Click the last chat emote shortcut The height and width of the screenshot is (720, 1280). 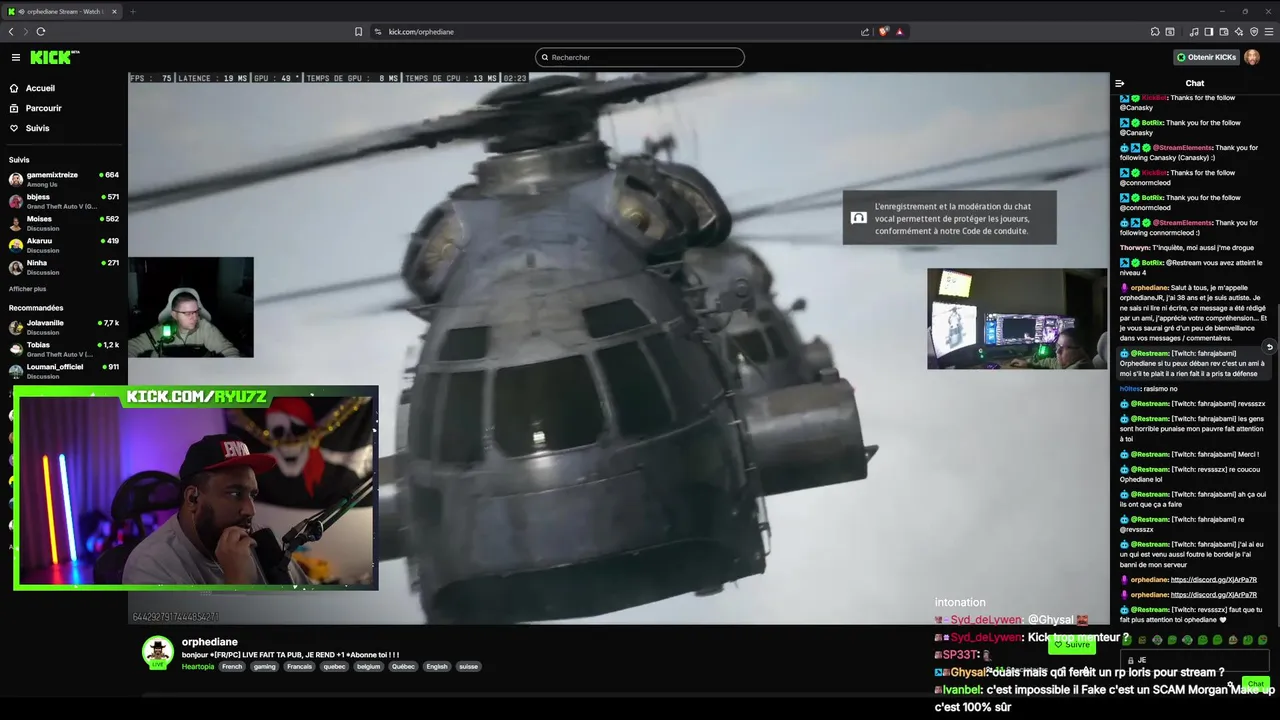point(1263,640)
